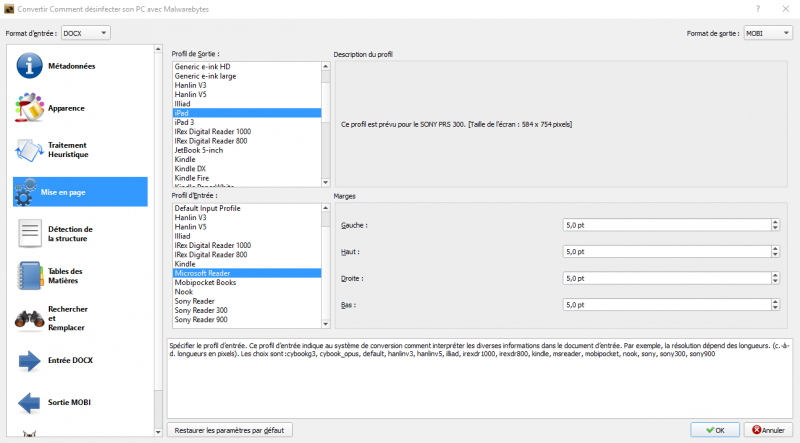Screen dimensions: 800x443
Task: Select Mise en page section
Action: pos(80,192)
